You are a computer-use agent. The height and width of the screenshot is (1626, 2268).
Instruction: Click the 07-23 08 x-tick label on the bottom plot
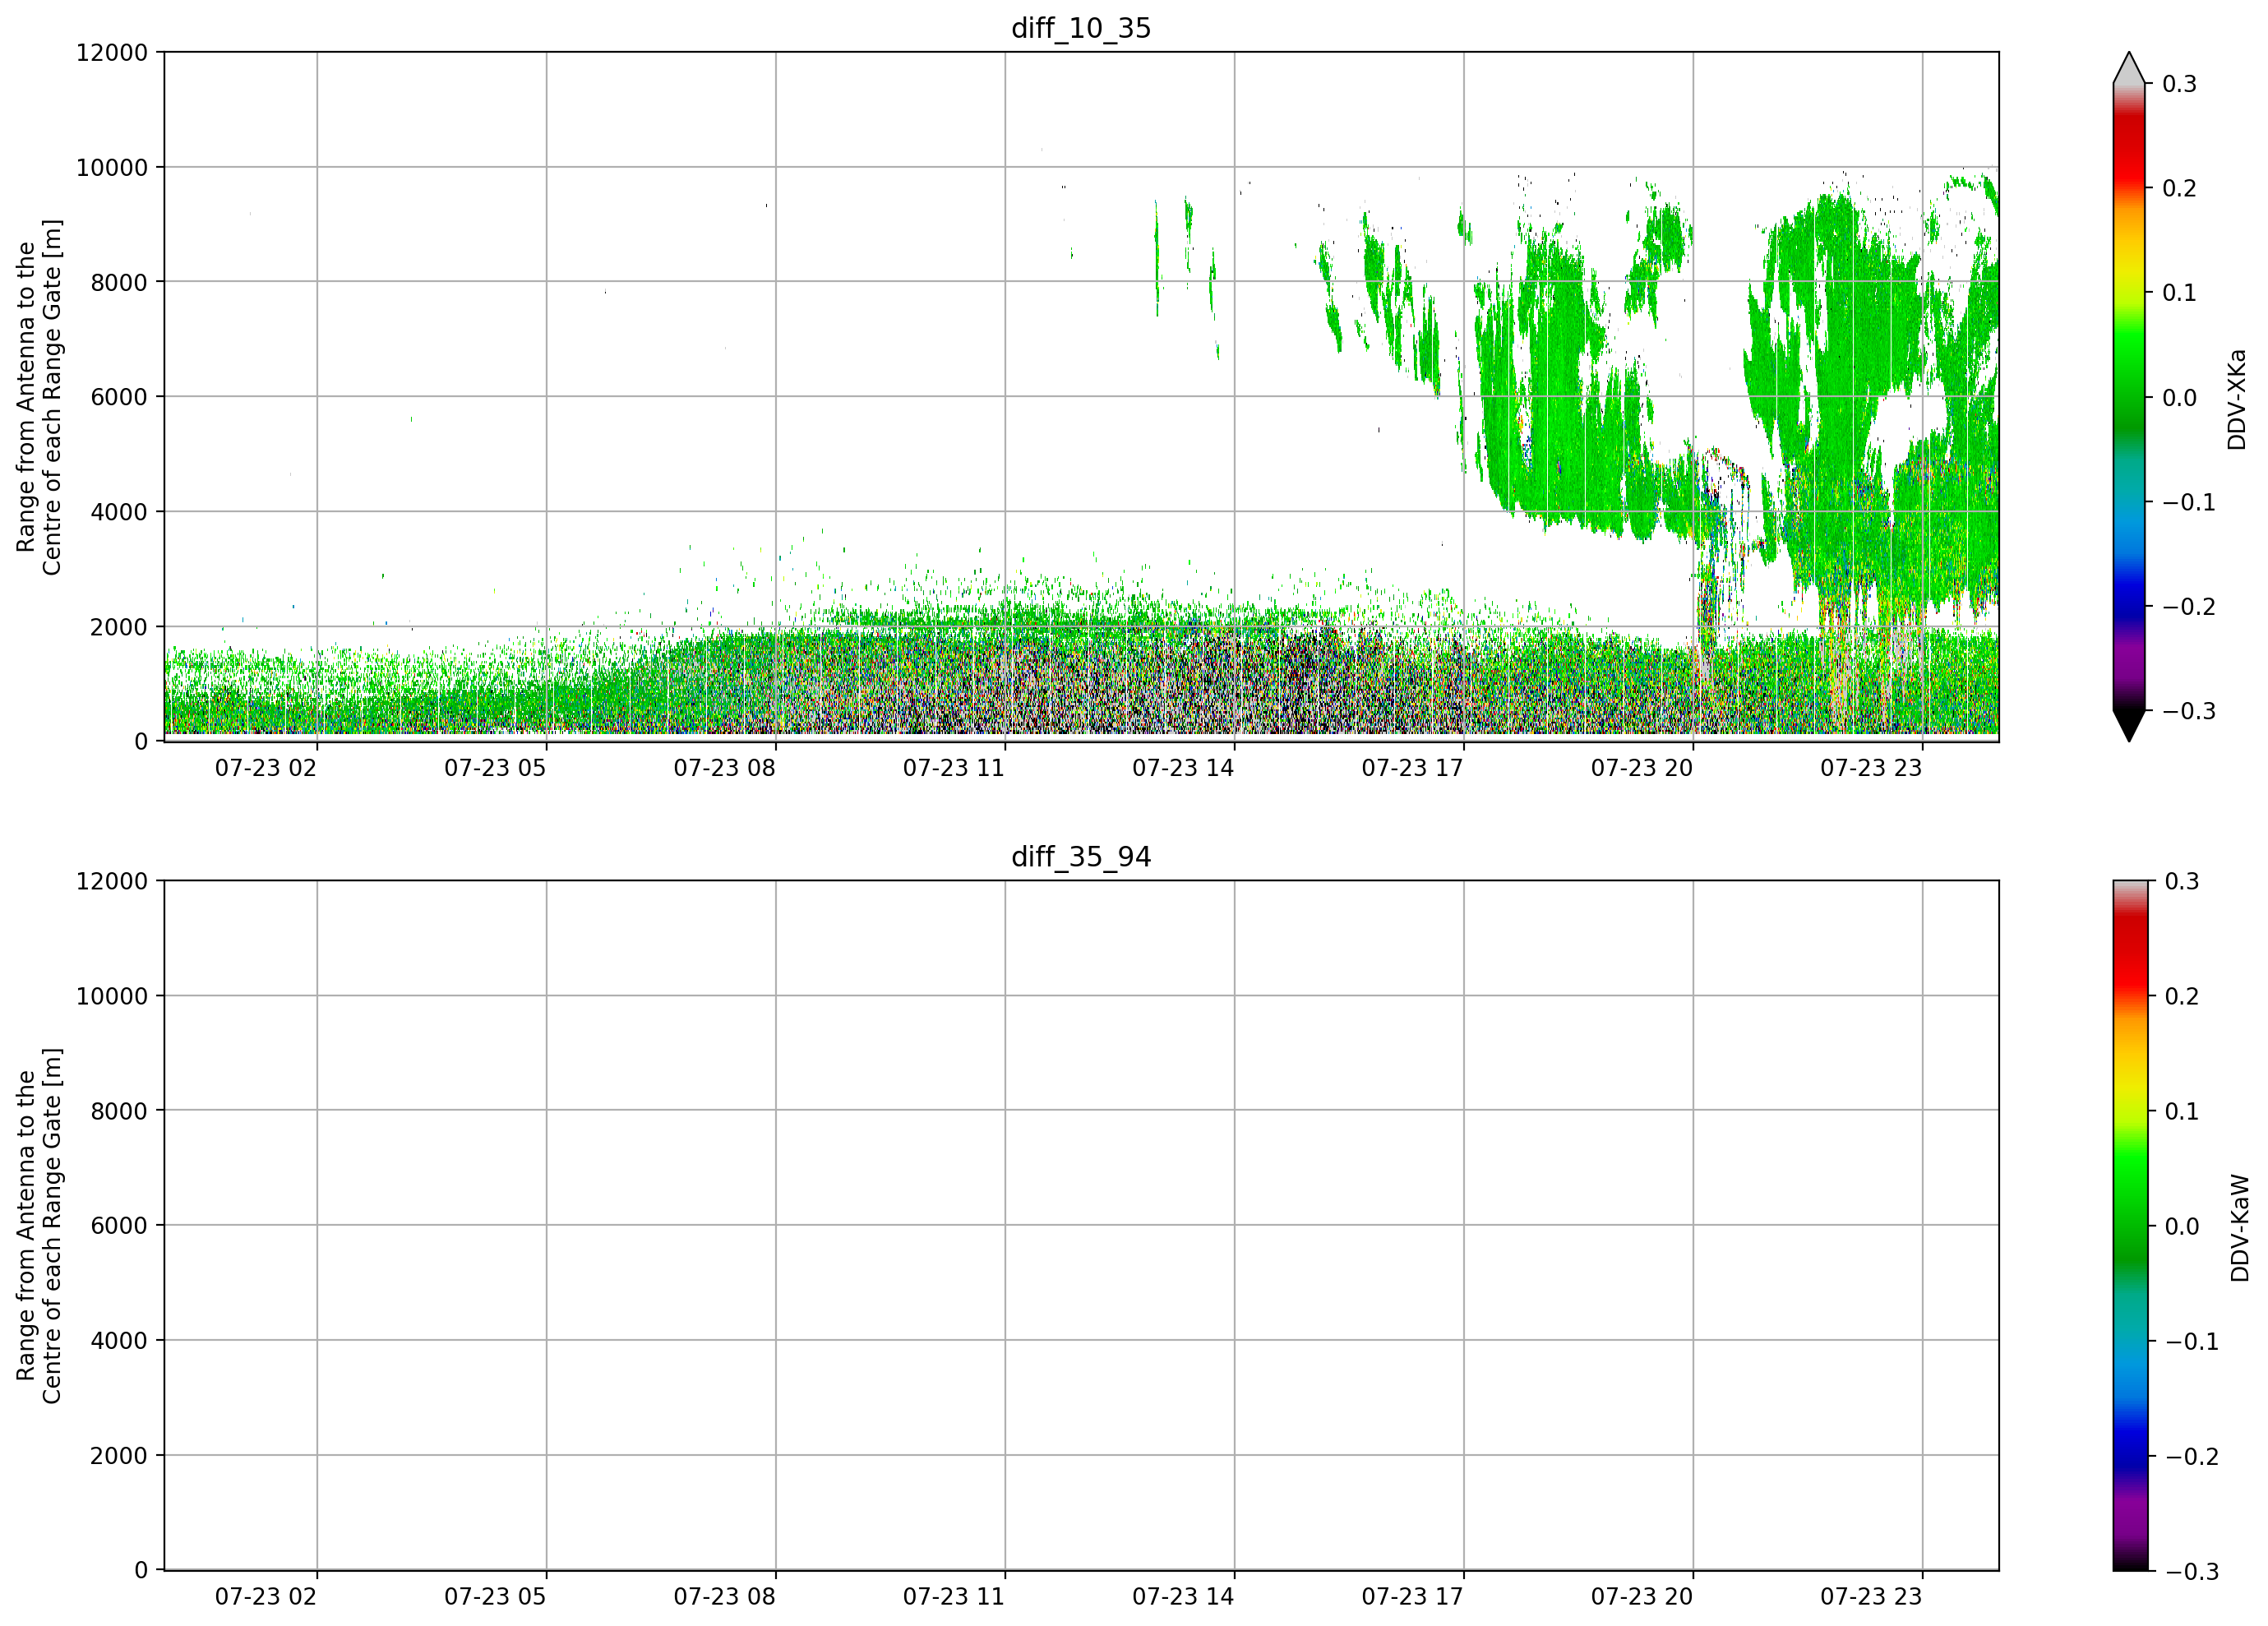(x=724, y=1597)
